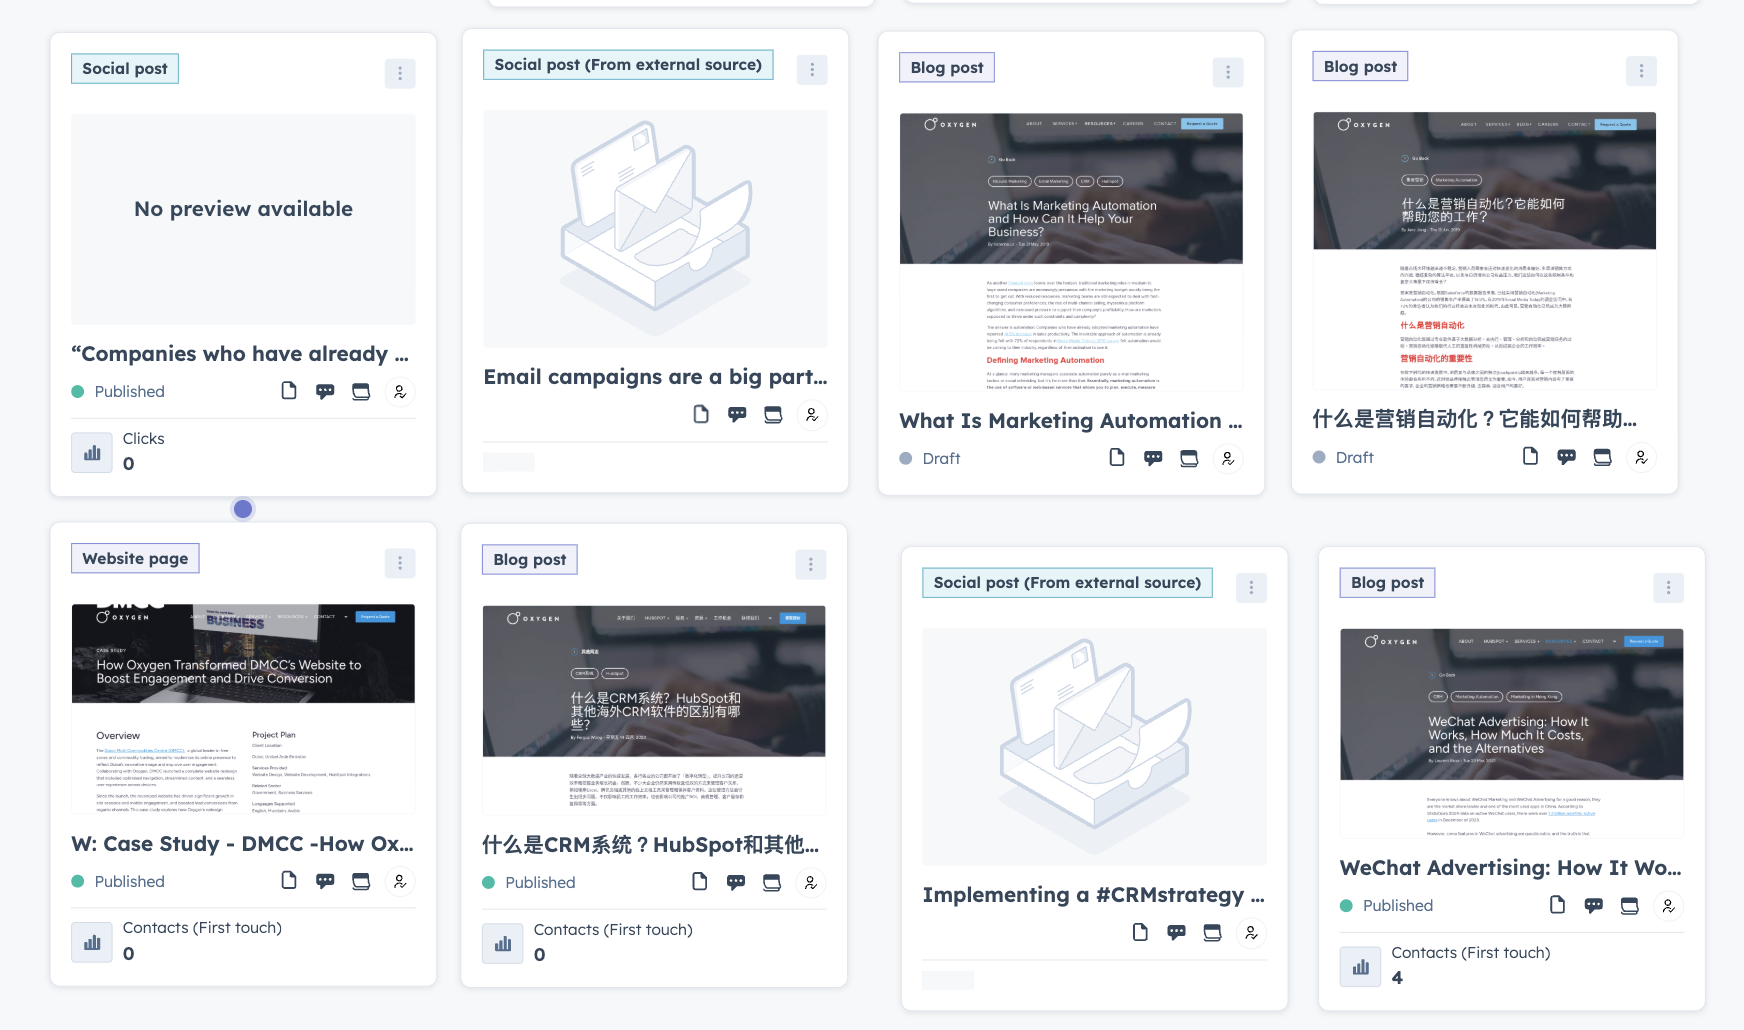Click comment bubble on the #CRMstrategy social post

click(1176, 932)
